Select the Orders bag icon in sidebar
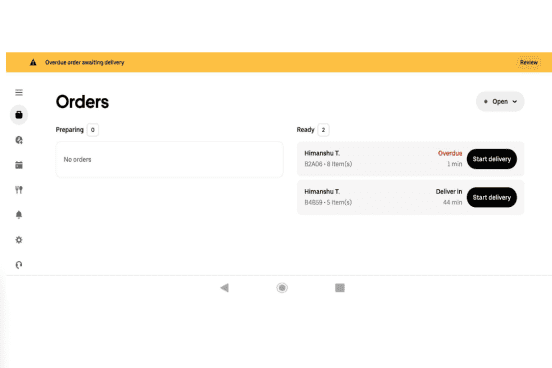Image resolution: width=552 pixels, height=368 pixels. coord(19,115)
